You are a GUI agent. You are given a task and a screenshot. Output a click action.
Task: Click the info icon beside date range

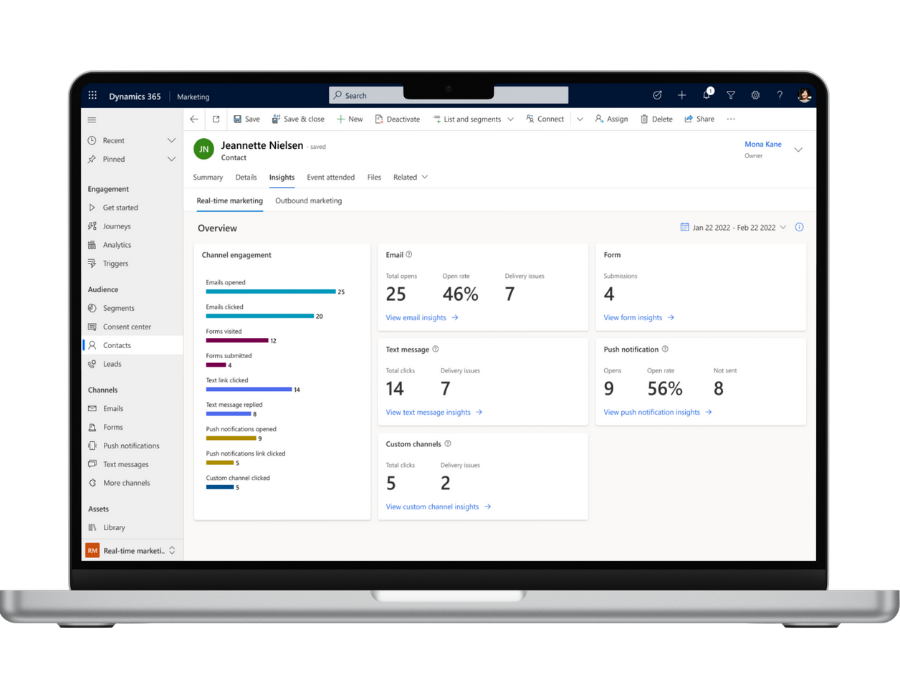799,227
